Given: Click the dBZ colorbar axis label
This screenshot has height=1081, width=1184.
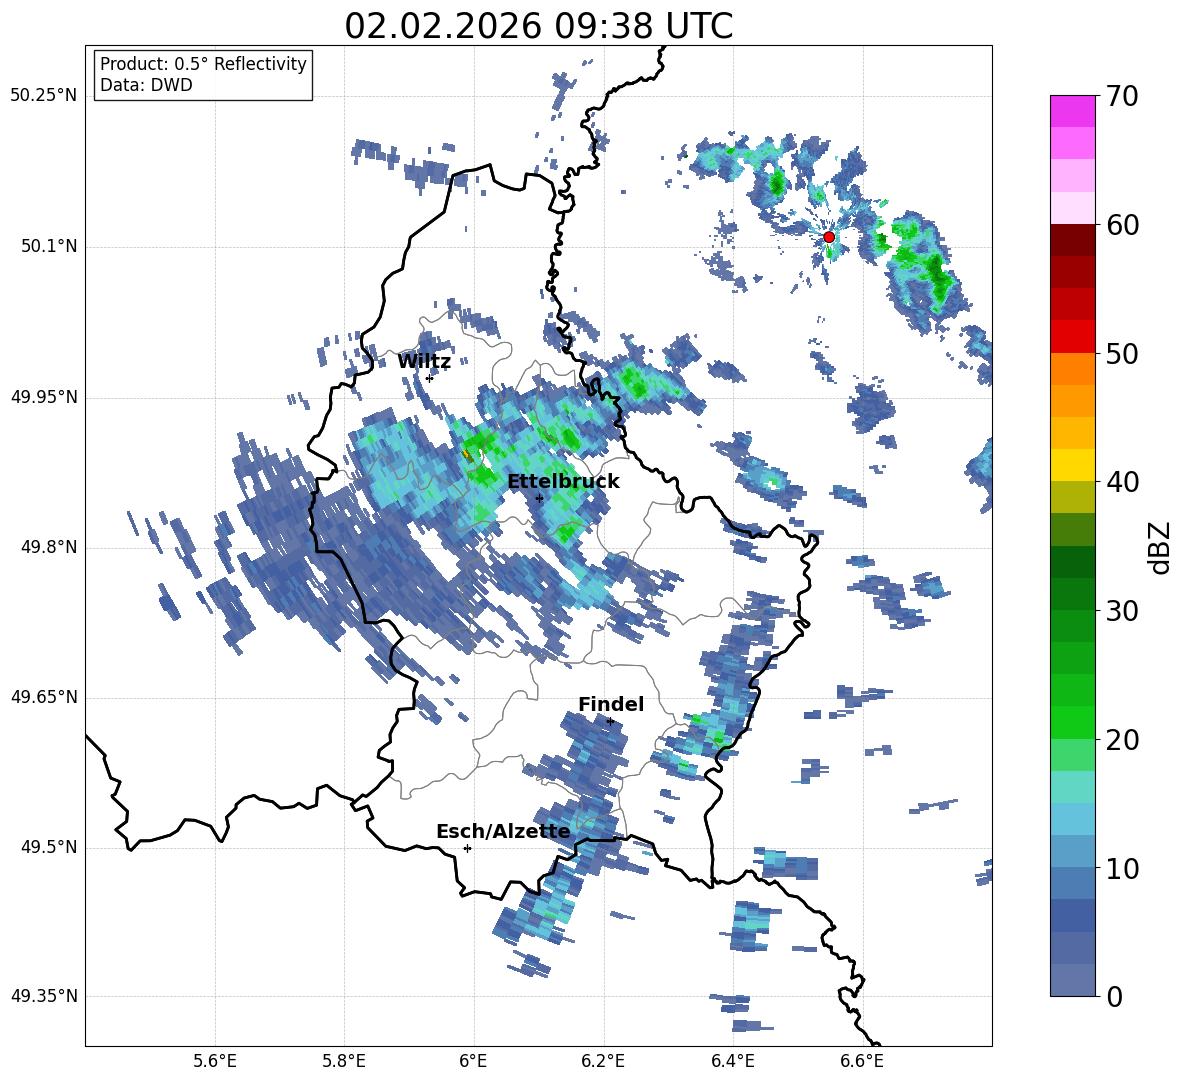Looking at the screenshot, I should (x=1161, y=548).
